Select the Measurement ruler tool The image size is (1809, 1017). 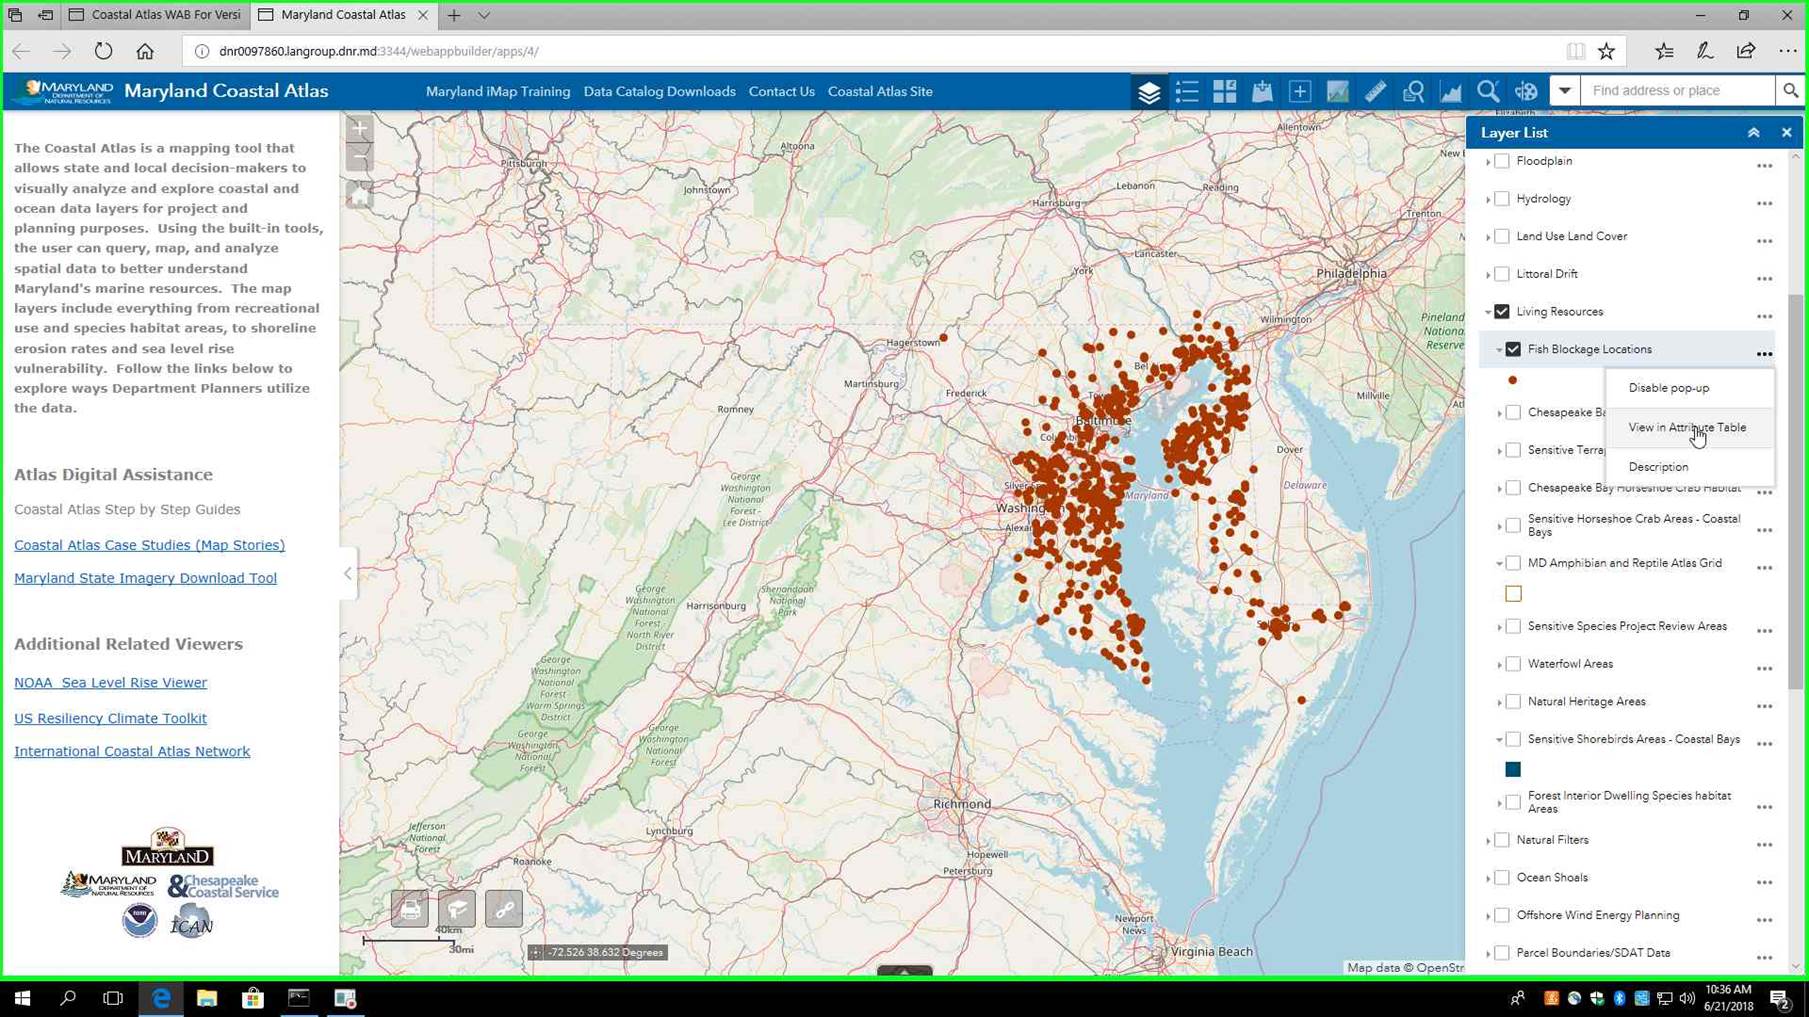pos(1375,91)
